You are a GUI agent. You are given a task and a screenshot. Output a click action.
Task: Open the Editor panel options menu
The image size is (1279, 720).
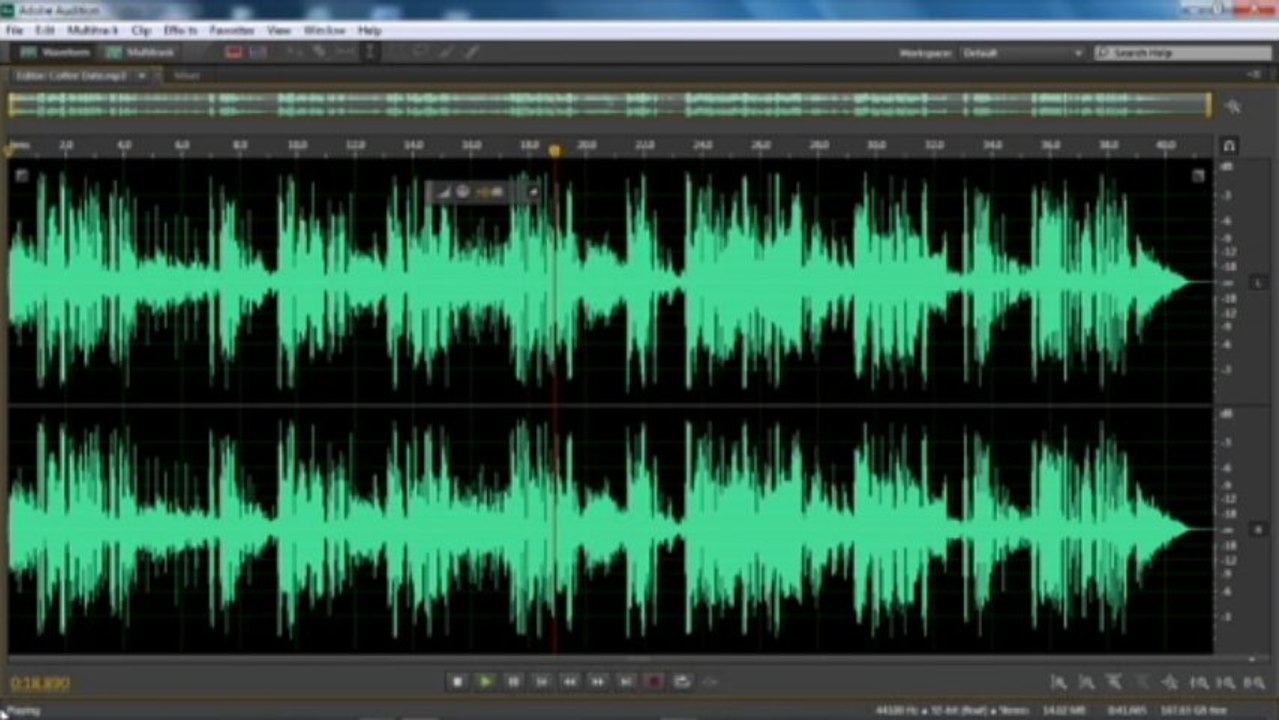(1254, 75)
